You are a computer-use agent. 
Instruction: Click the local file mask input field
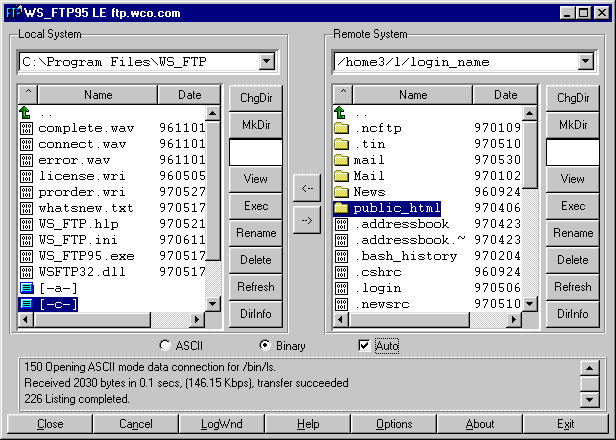256,152
